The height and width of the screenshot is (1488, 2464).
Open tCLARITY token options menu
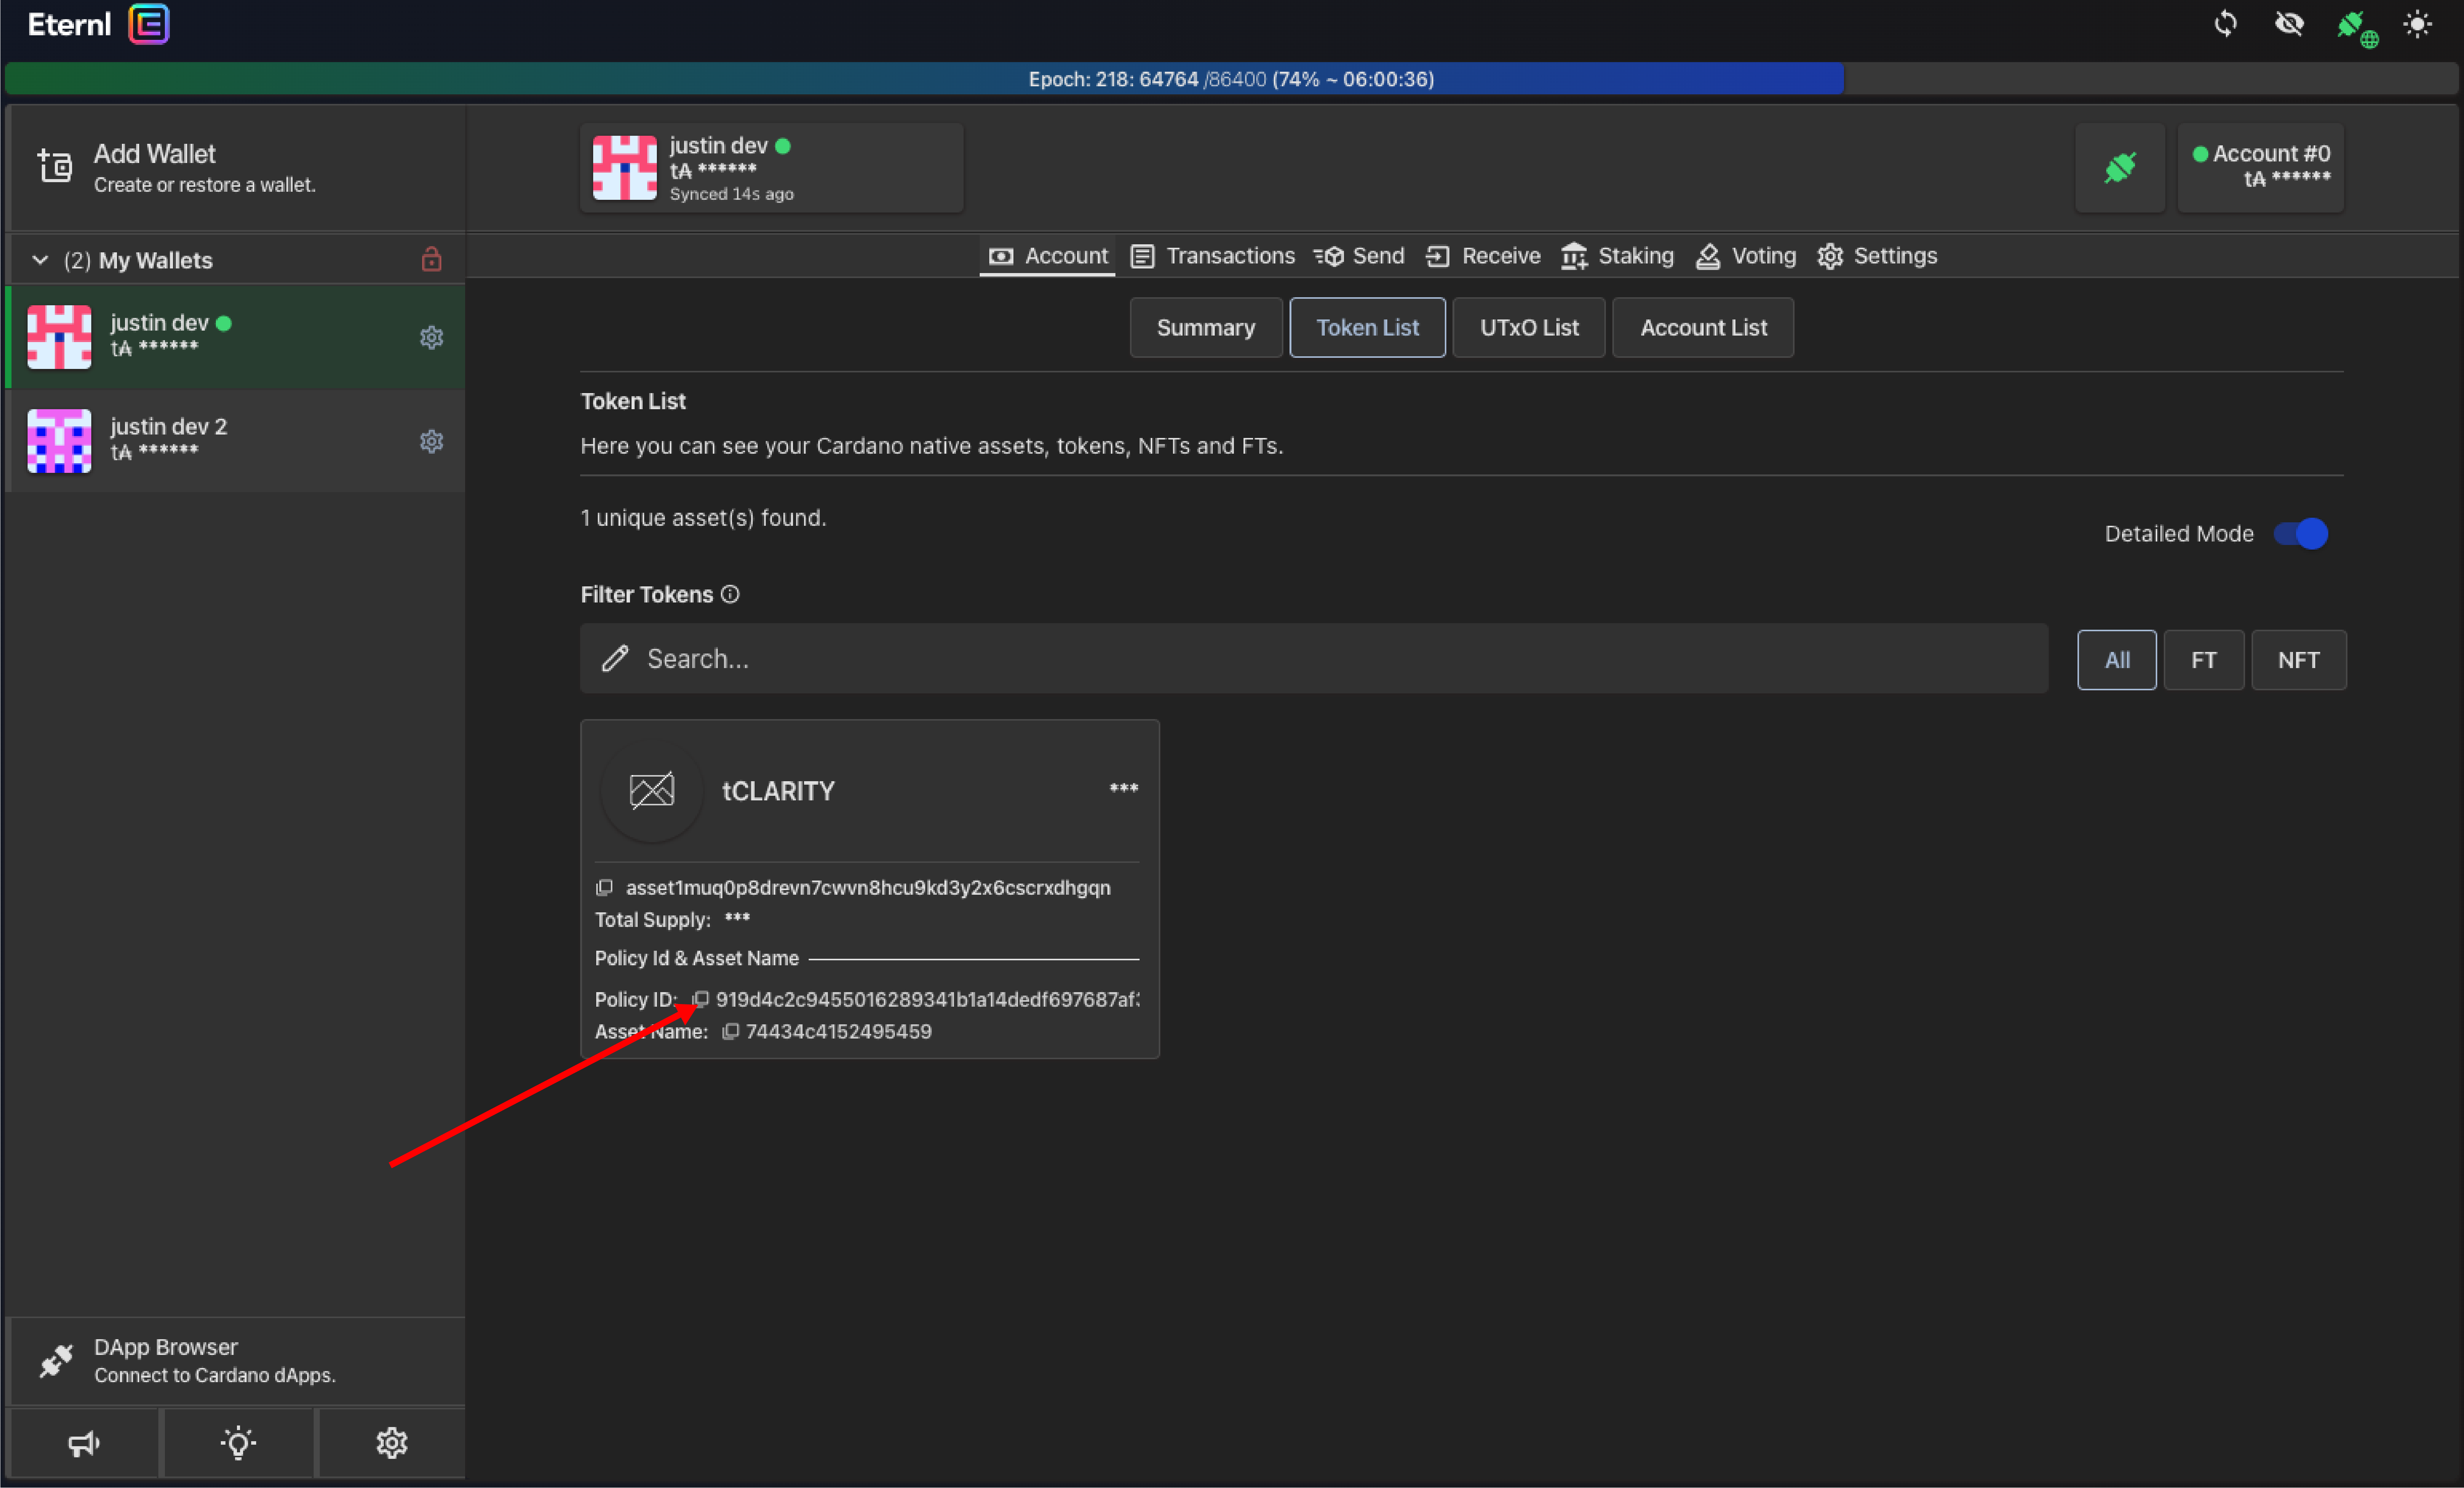[1123, 789]
